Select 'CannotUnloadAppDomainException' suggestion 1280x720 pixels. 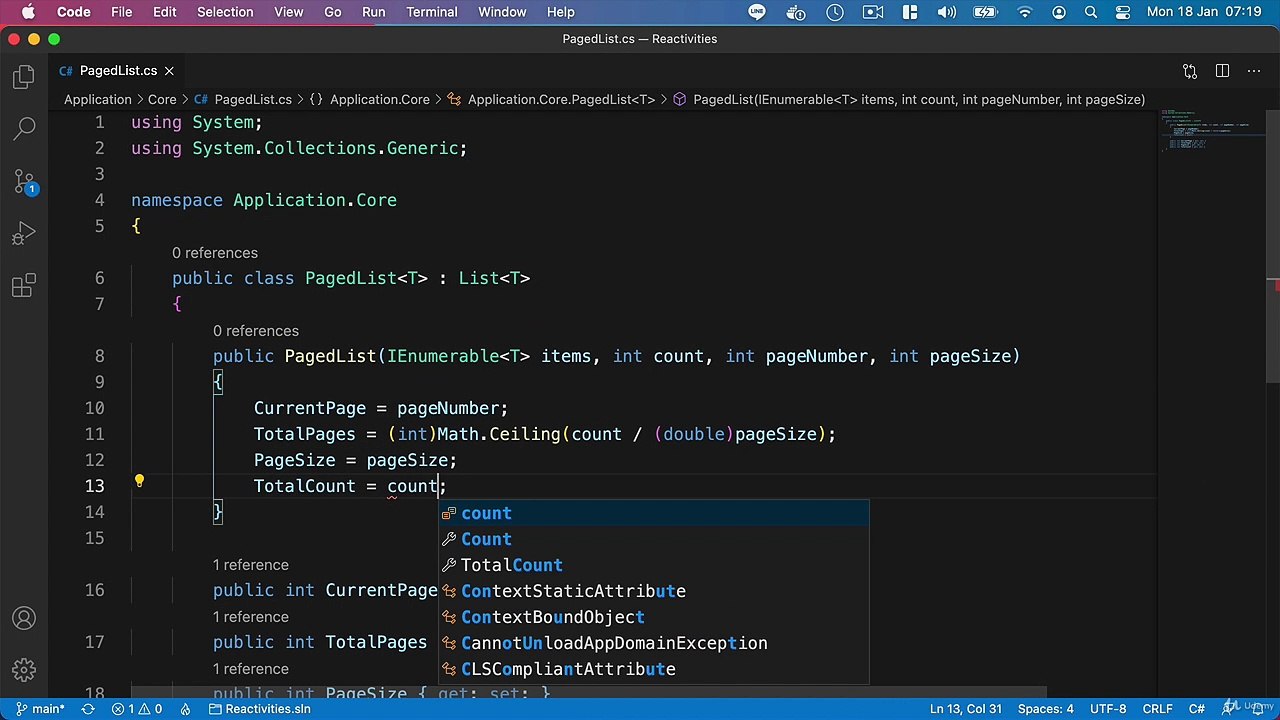point(654,643)
